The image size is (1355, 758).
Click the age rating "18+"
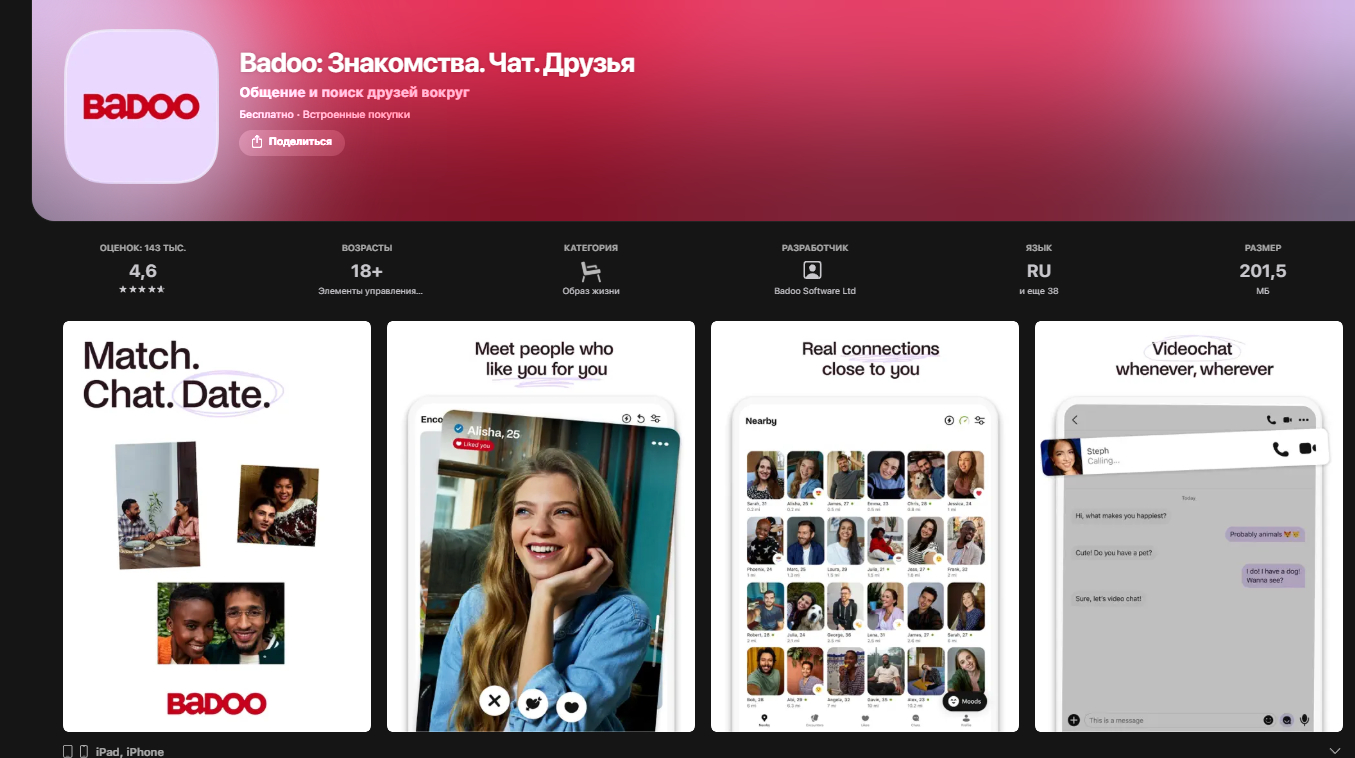tap(367, 271)
